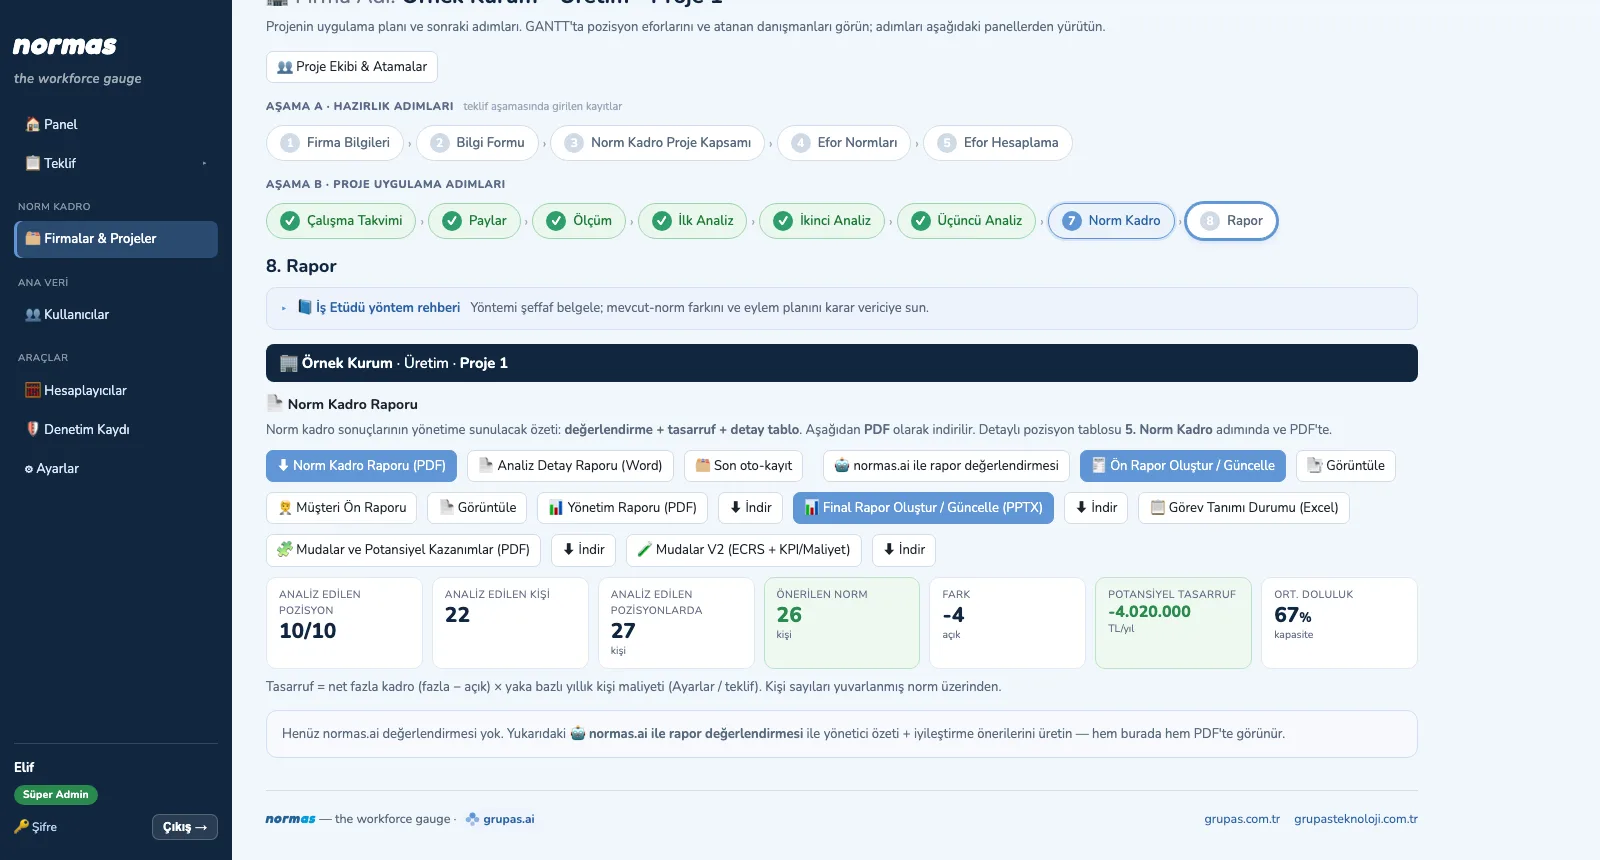Viewport: 1600px width, 860px height.
Task: Select step 5 Efor Hesaplama
Action: click(x=998, y=143)
